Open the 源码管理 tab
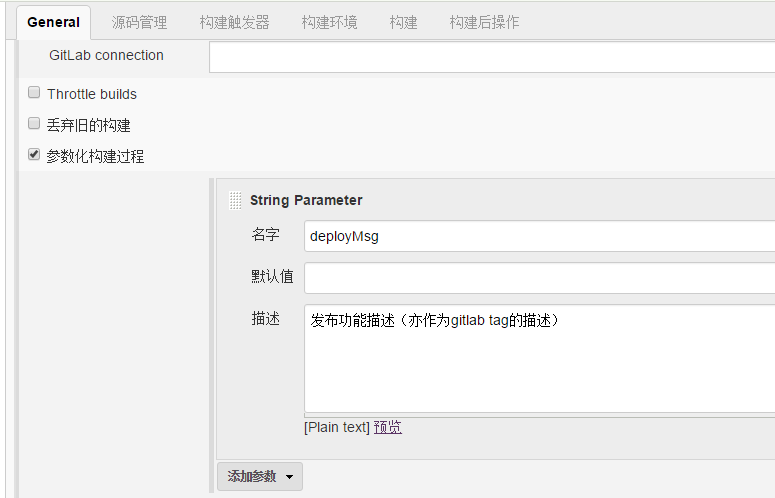The image size is (775, 498). pos(139,22)
